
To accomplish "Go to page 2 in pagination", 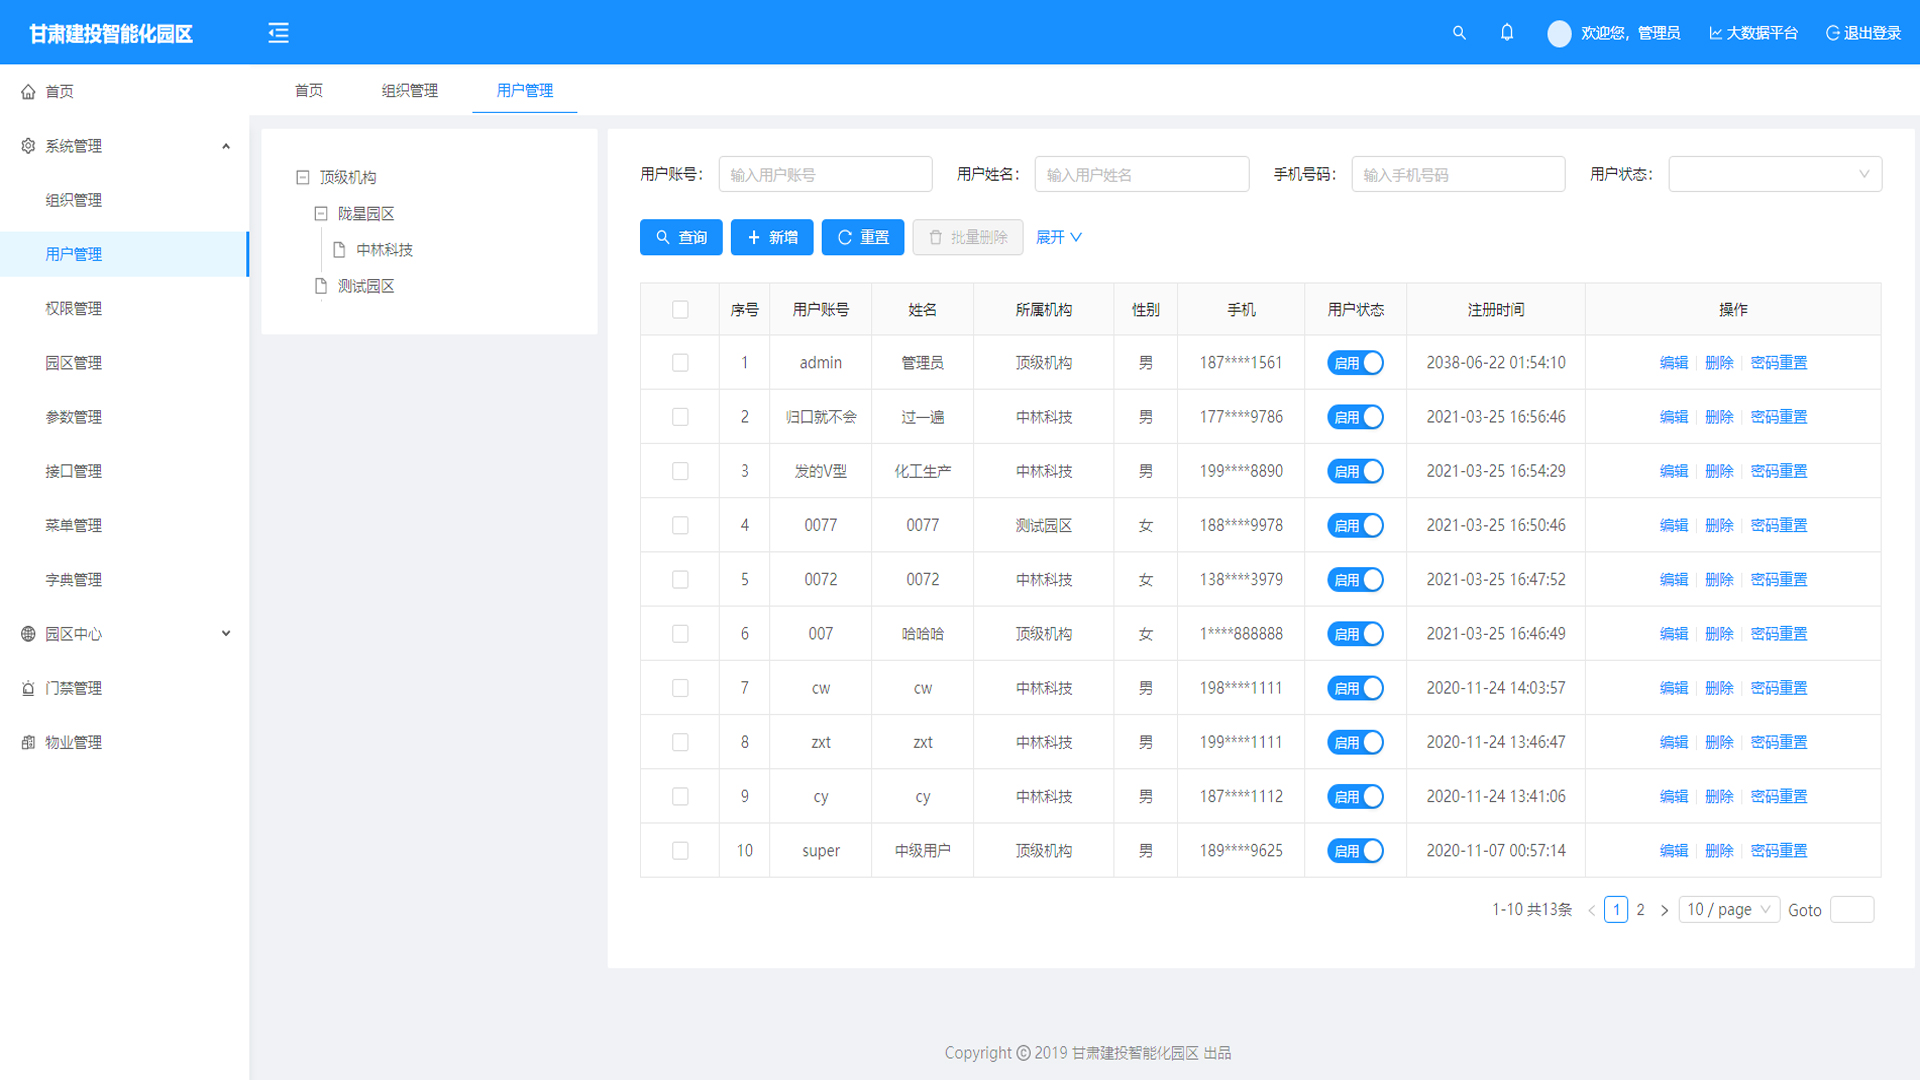I will point(1640,910).
